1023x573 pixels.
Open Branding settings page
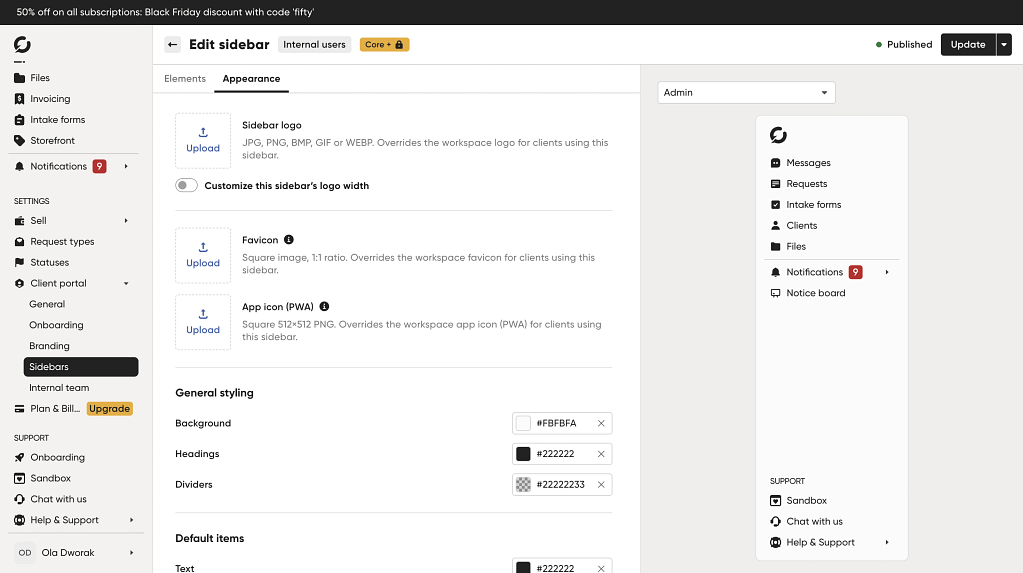pos(49,346)
